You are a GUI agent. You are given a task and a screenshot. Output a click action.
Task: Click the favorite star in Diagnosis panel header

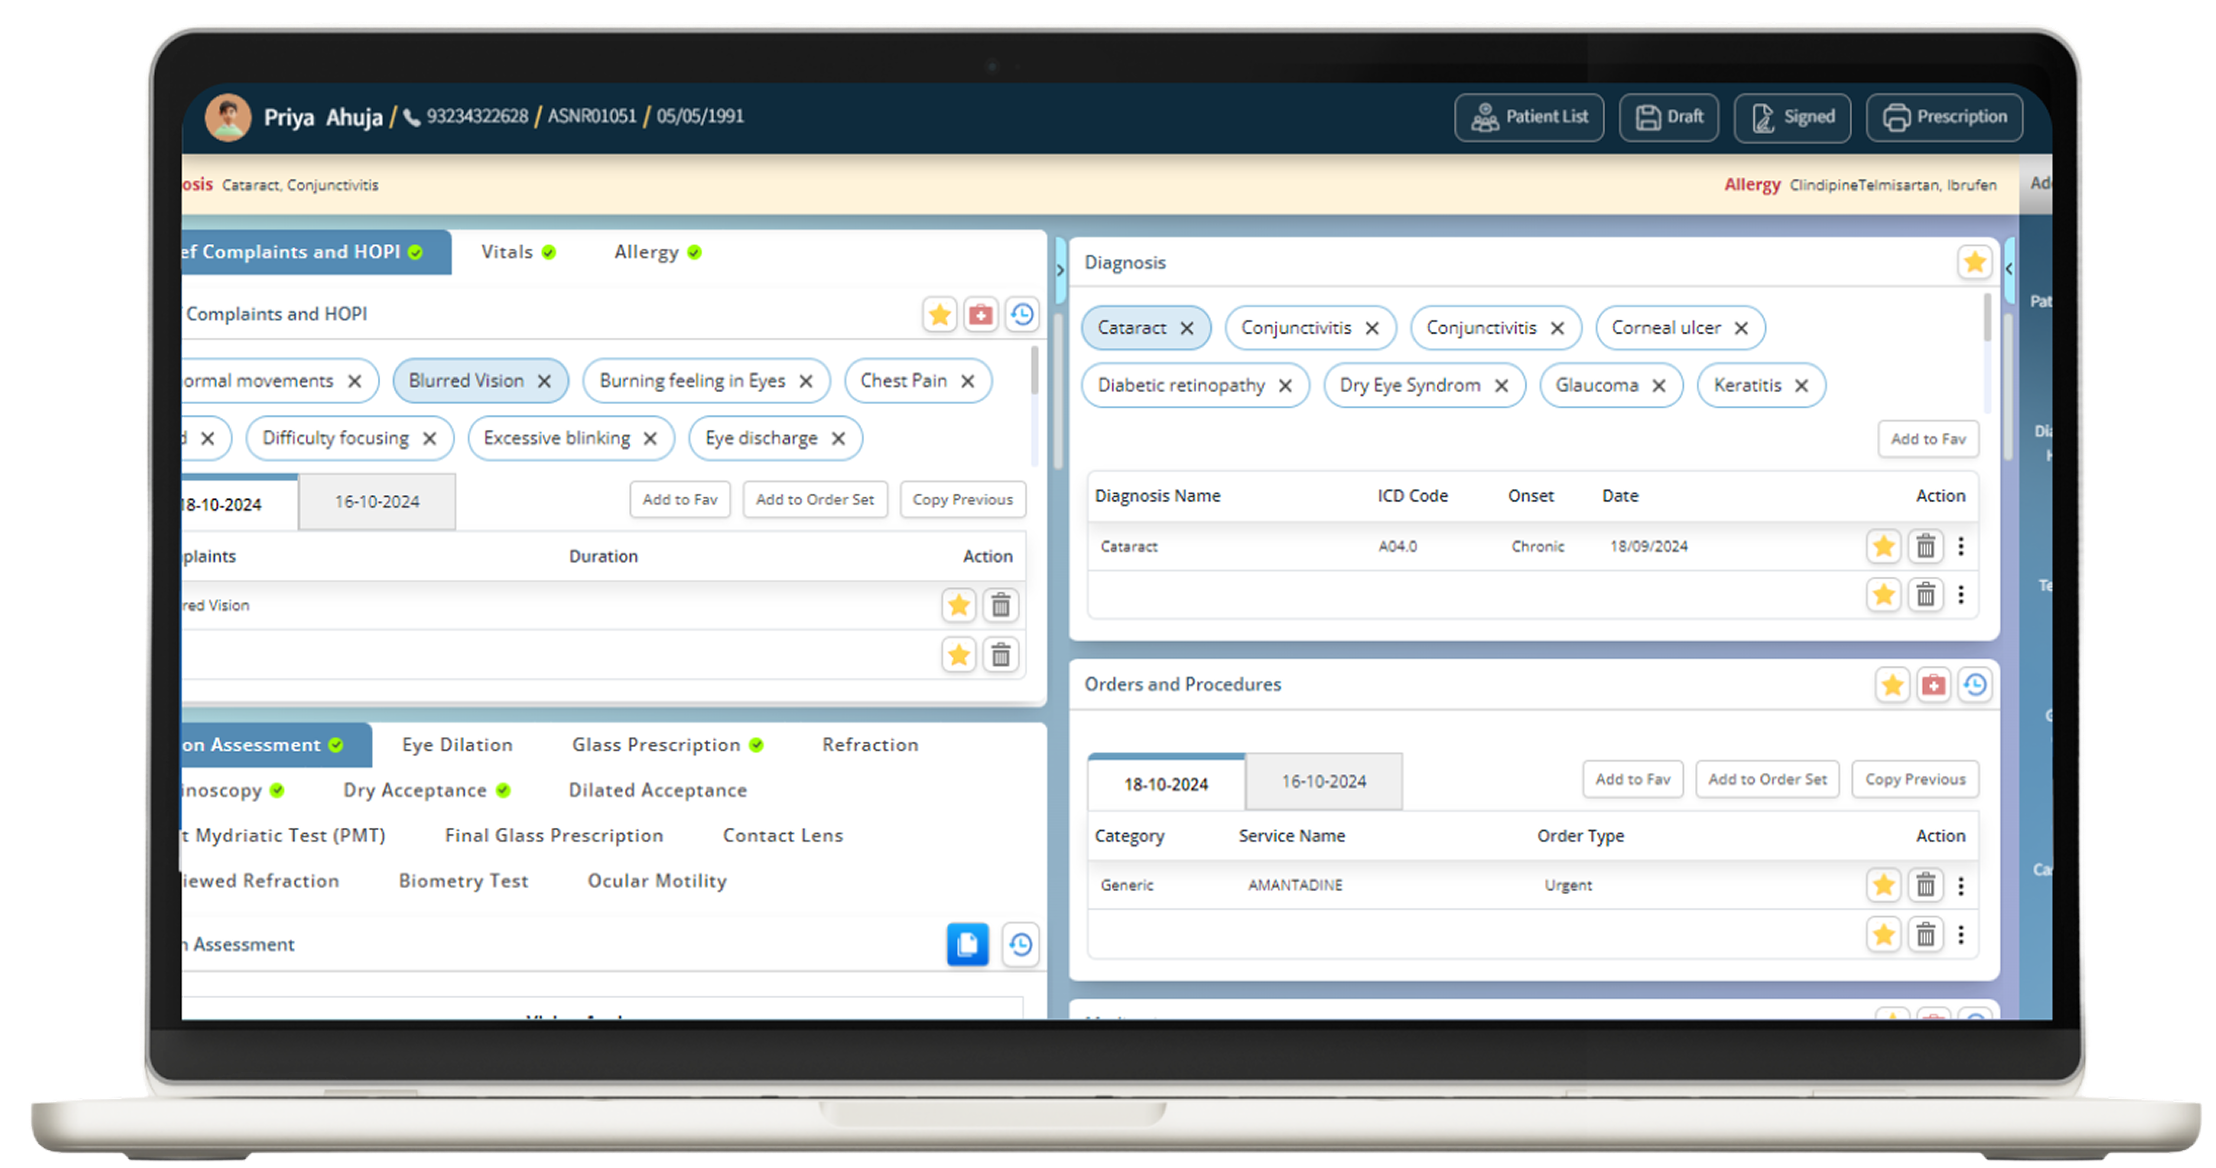[1974, 263]
